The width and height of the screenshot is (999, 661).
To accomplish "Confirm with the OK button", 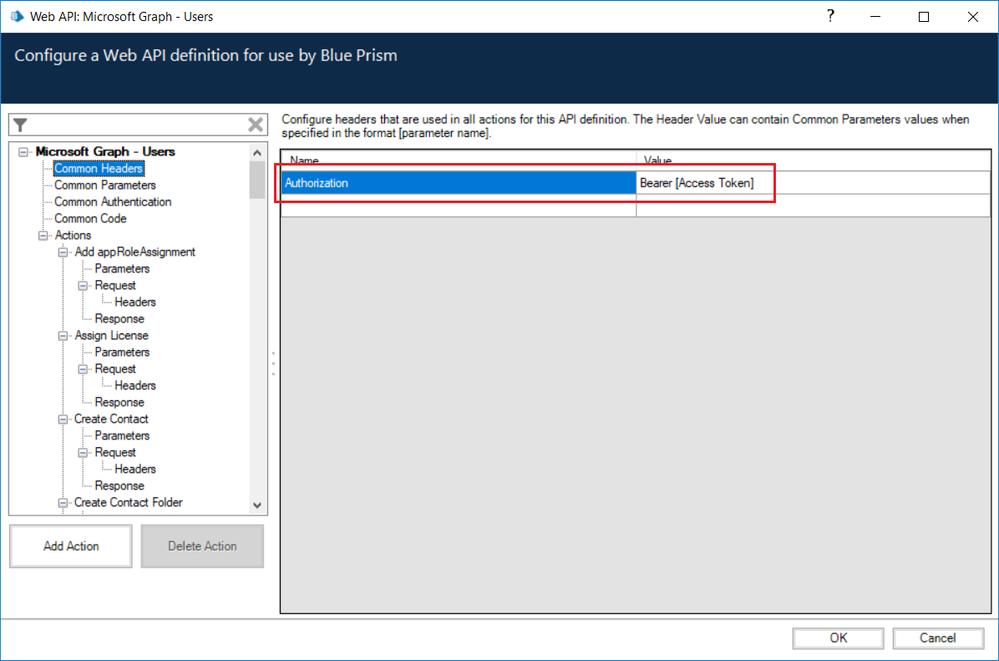I will click(x=838, y=638).
